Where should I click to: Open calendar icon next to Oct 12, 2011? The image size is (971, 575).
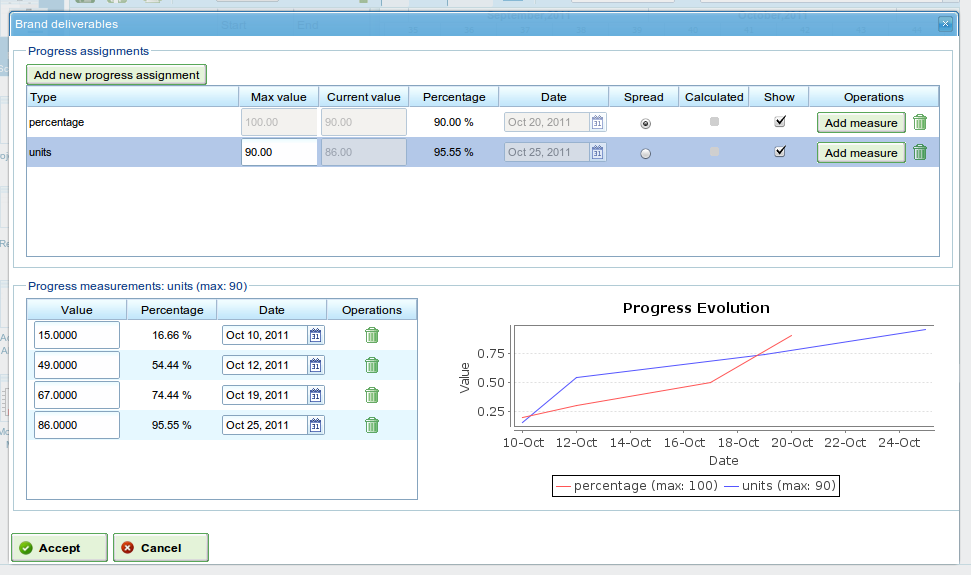[315, 365]
